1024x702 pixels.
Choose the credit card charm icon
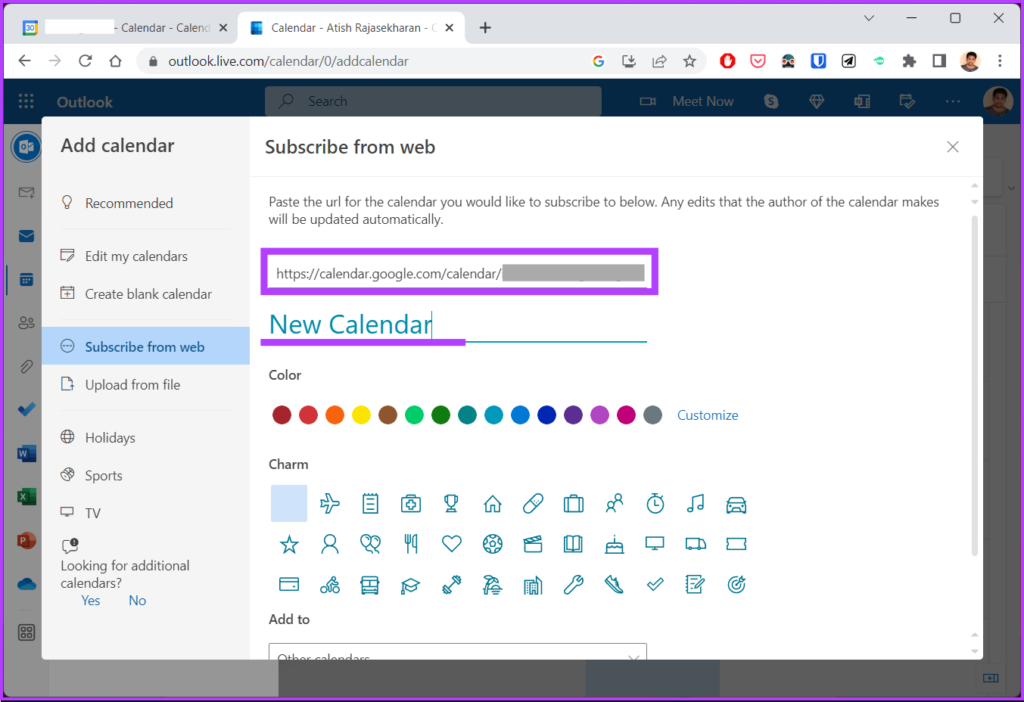(289, 584)
